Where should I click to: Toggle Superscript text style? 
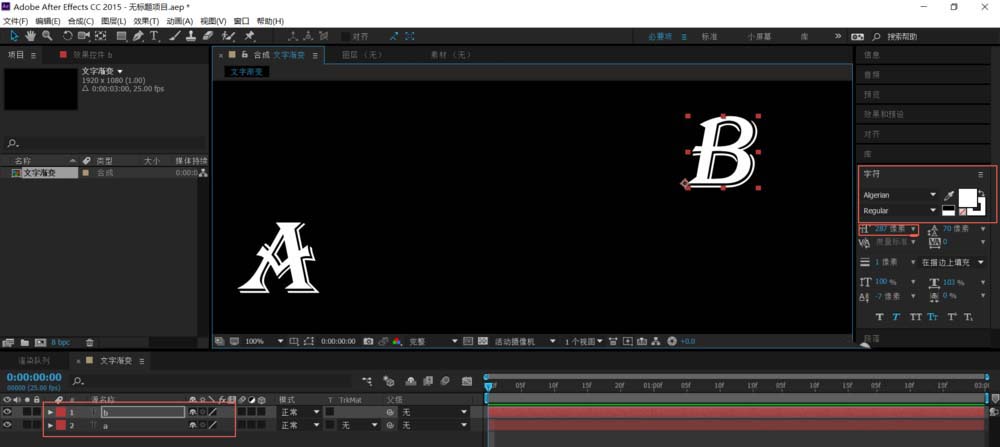(952, 317)
